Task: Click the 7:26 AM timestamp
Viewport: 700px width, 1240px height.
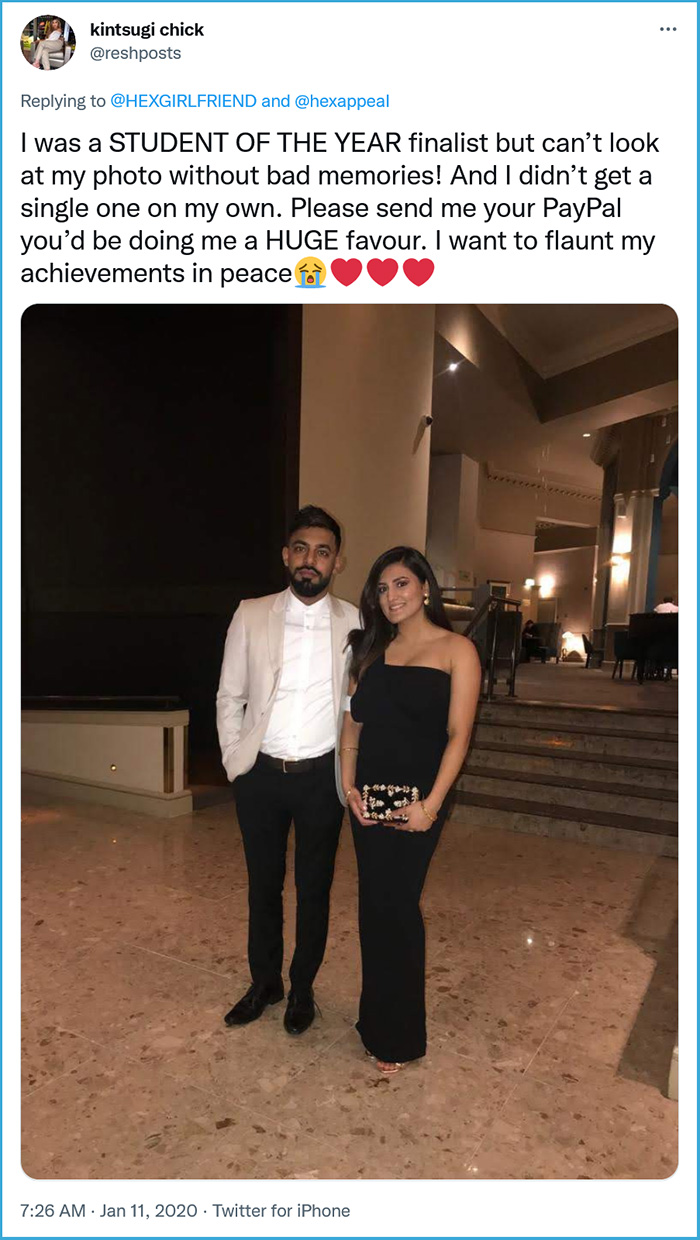Action: (x=52, y=1211)
